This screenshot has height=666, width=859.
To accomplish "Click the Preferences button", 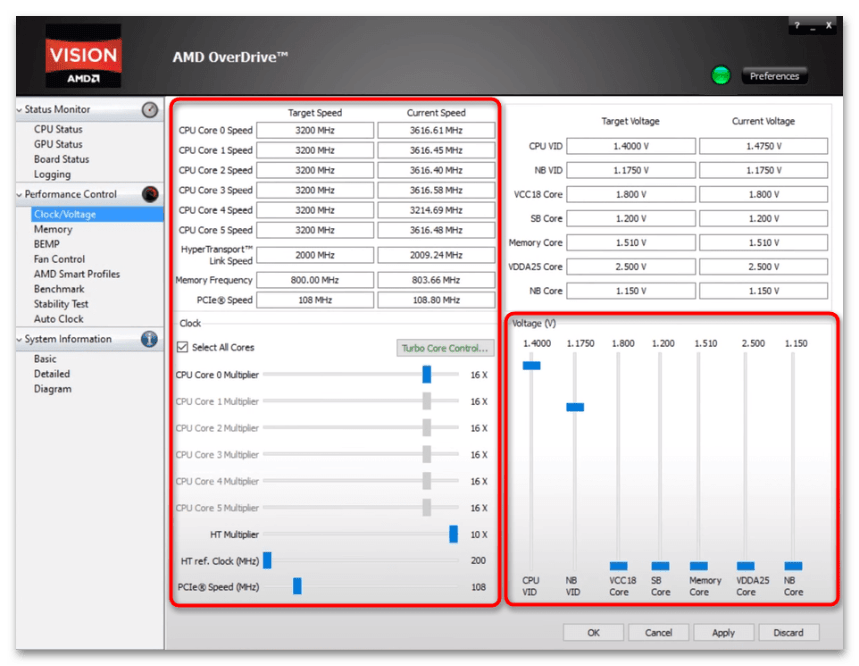I will pyautogui.click(x=774, y=76).
